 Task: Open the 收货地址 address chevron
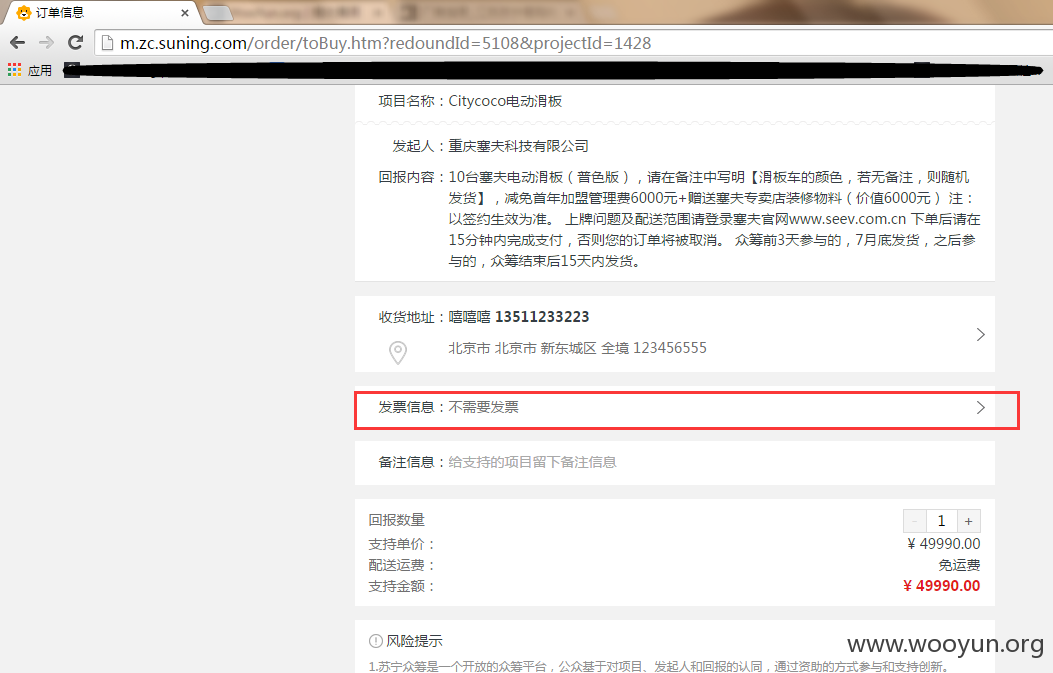point(980,334)
